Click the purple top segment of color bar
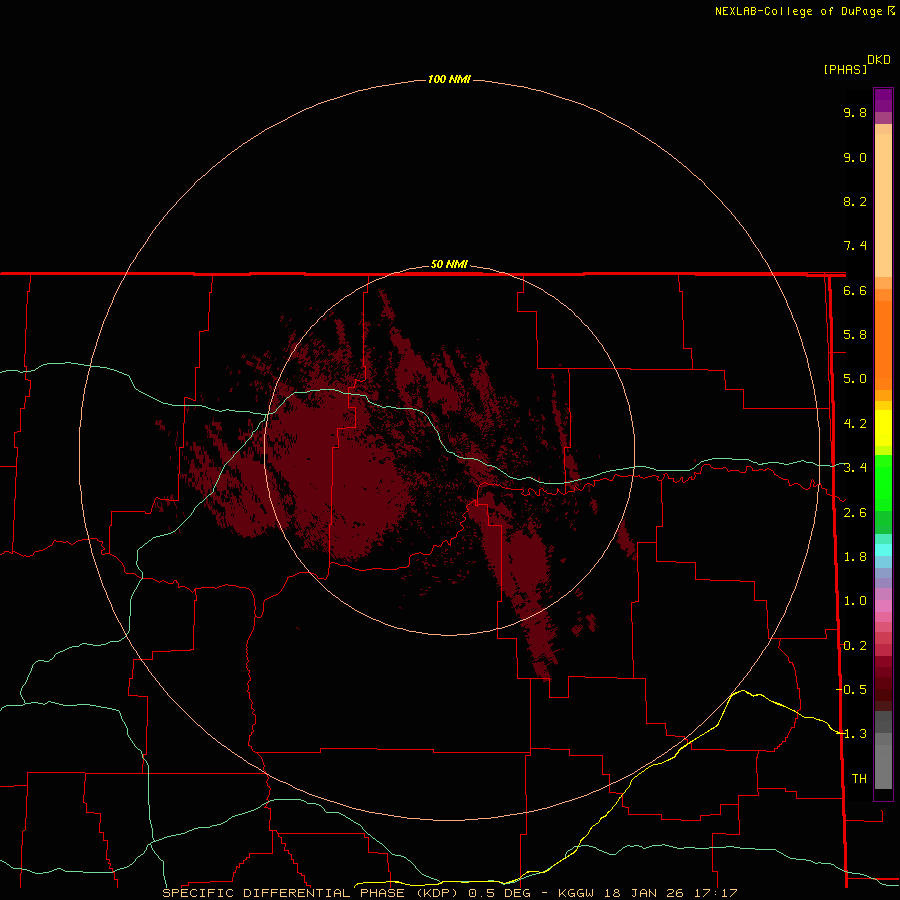This screenshot has width=900, height=900. click(883, 100)
